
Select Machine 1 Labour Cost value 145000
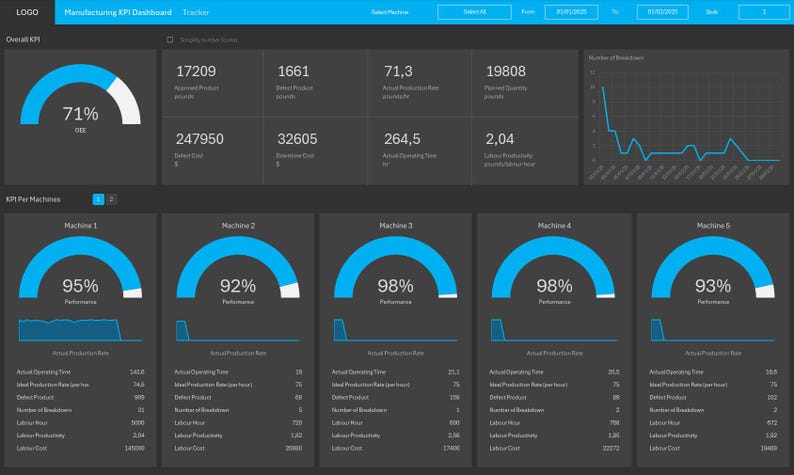coord(134,448)
